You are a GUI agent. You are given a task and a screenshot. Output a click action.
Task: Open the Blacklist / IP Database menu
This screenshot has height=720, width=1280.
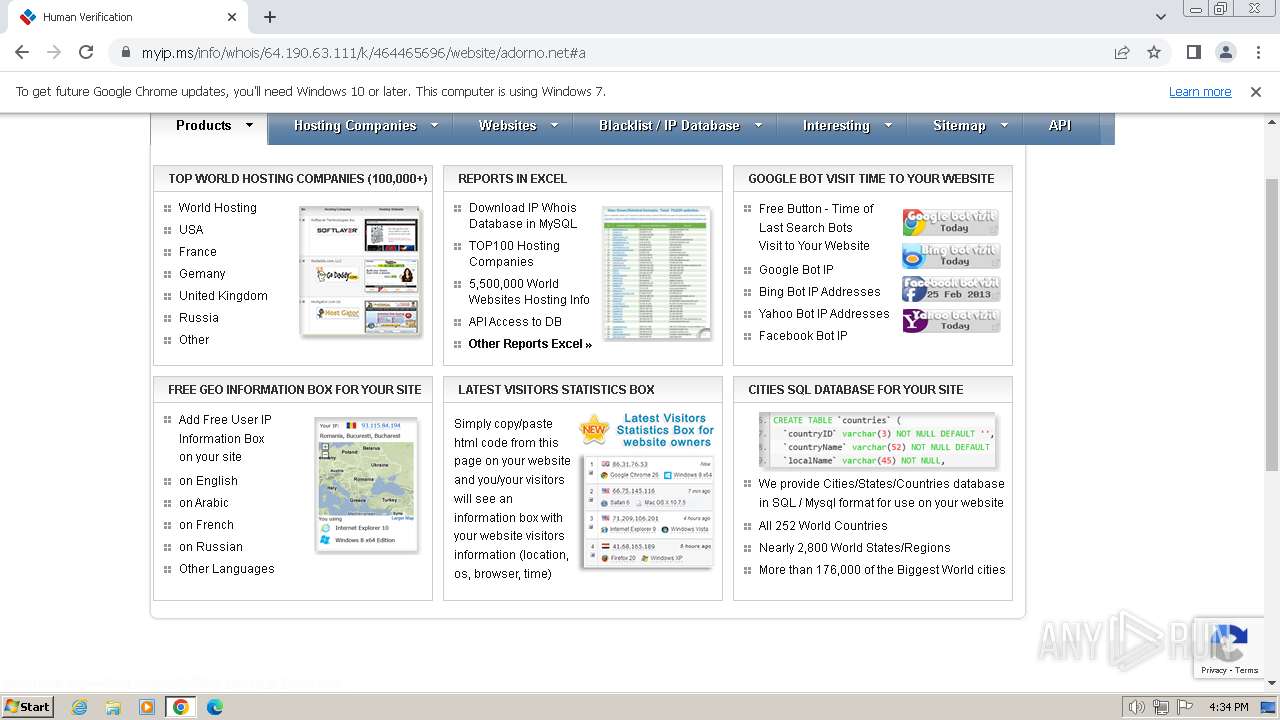tap(669, 126)
